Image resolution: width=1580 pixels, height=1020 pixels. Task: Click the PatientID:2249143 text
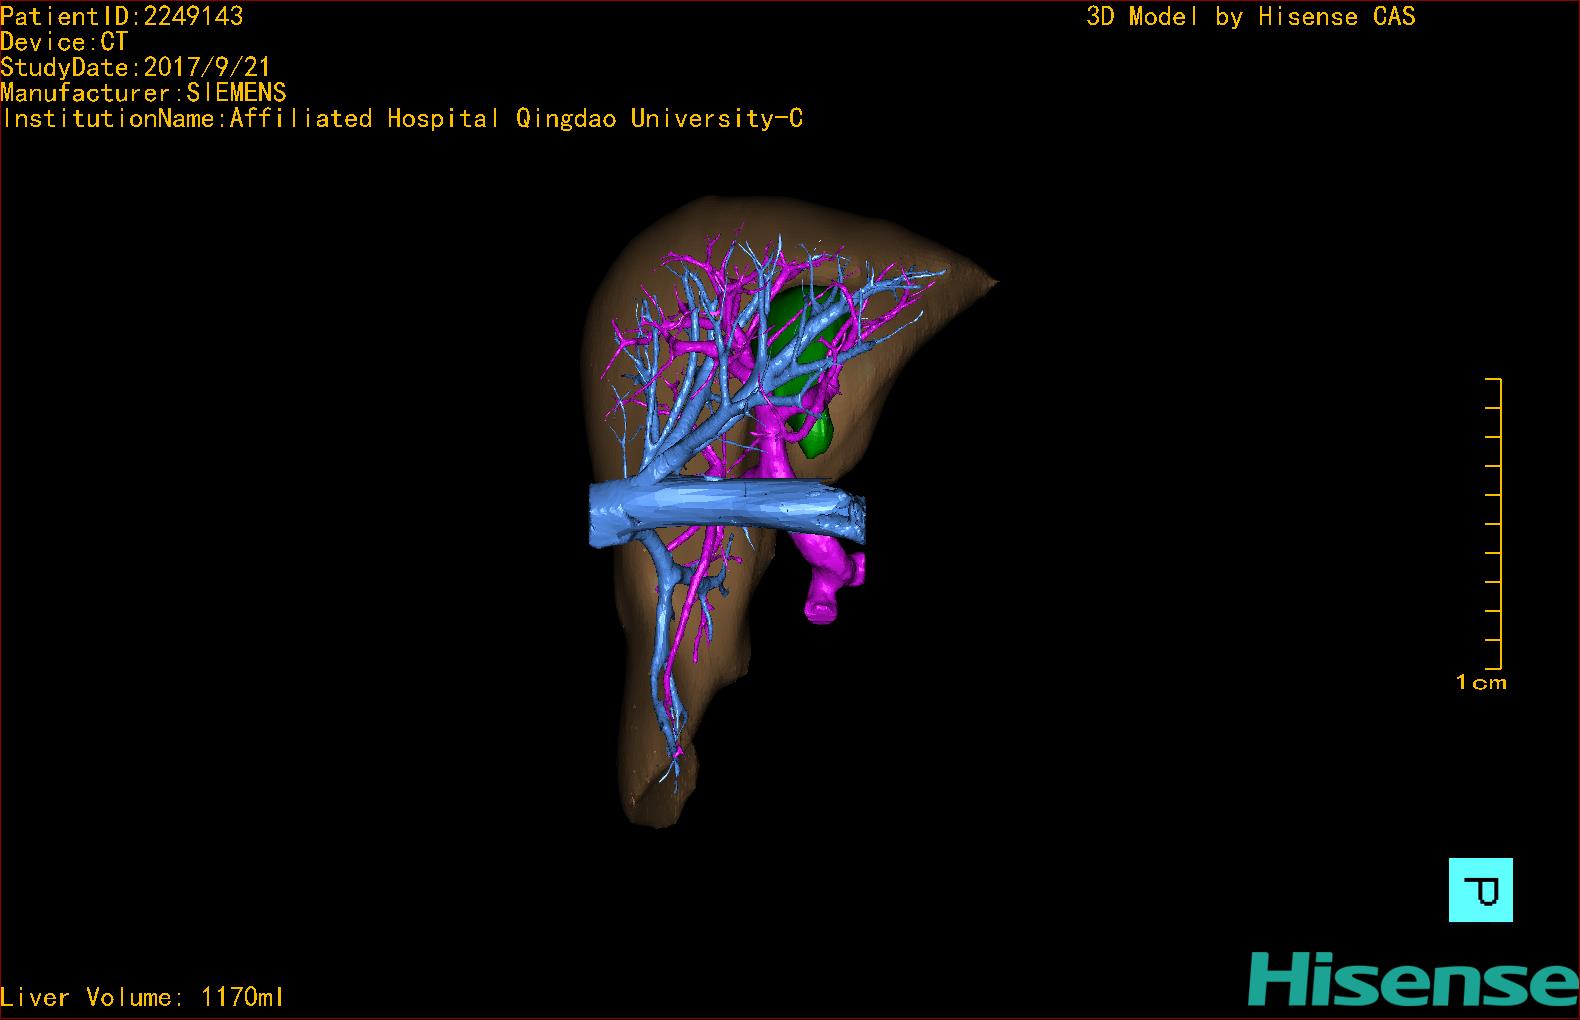[x=122, y=16]
